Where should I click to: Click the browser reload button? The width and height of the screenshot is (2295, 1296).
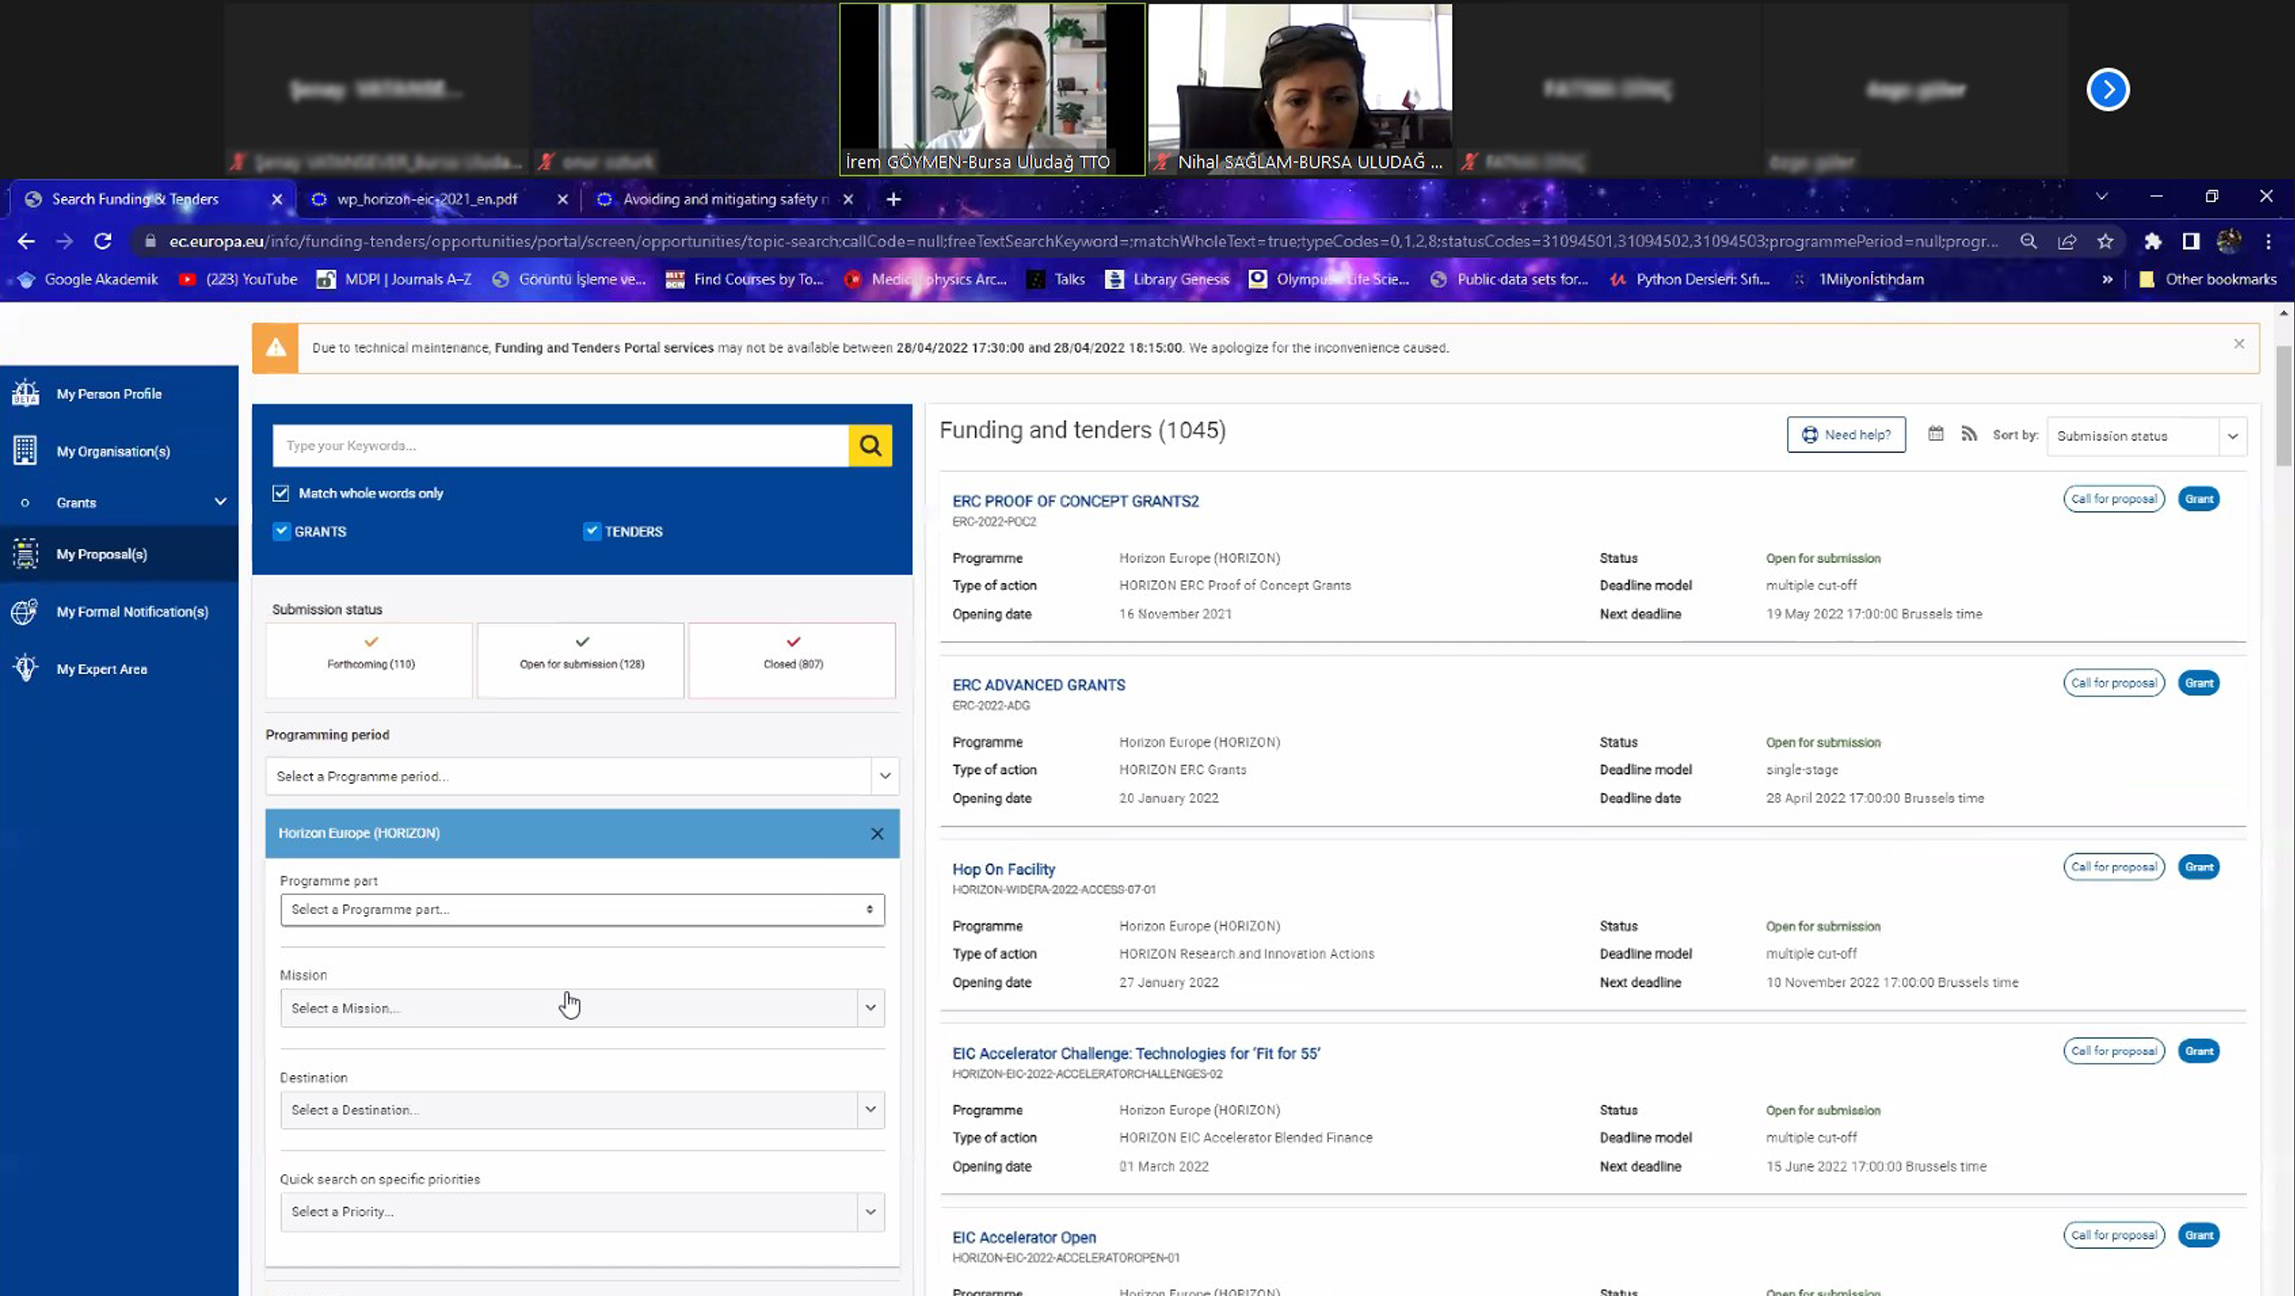(102, 241)
